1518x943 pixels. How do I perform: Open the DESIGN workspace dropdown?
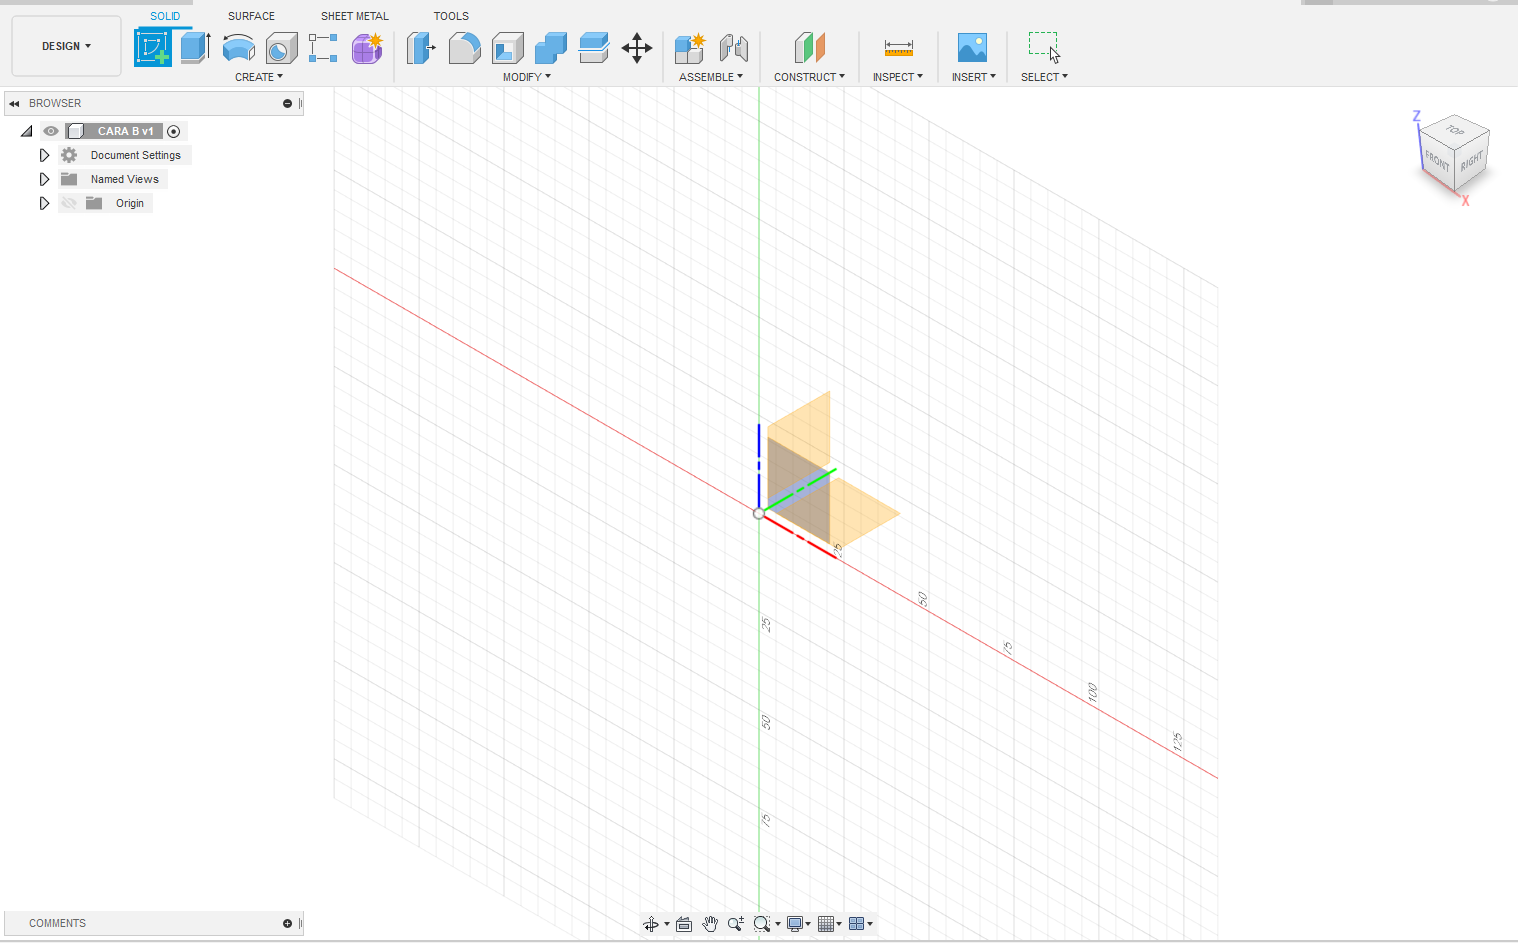coord(66,46)
